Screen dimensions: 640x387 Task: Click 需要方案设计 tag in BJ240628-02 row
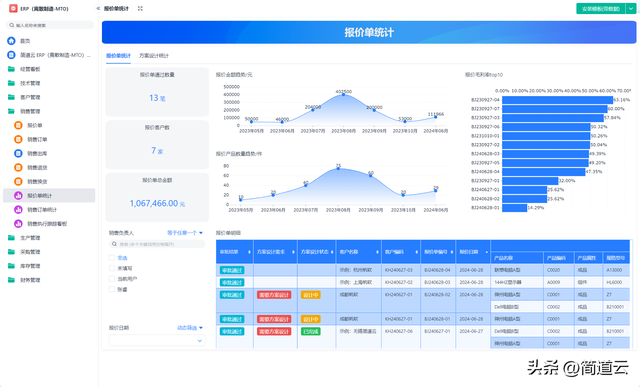click(274, 294)
